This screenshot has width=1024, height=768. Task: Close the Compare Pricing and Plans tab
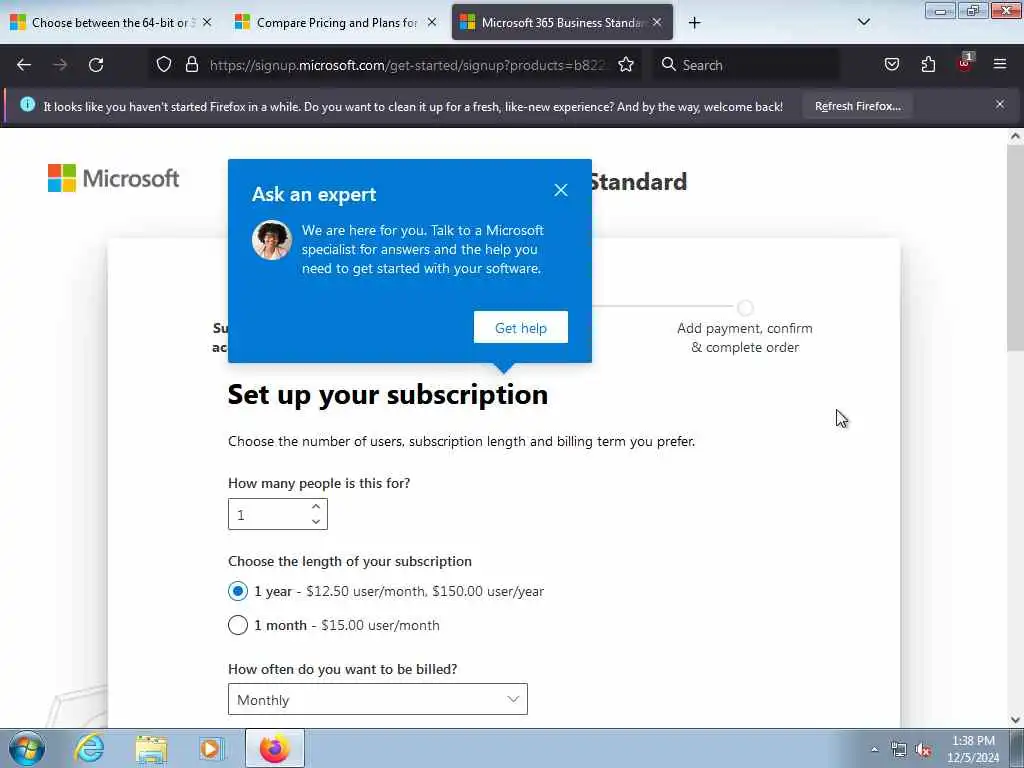pyautogui.click(x=432, y=22)
